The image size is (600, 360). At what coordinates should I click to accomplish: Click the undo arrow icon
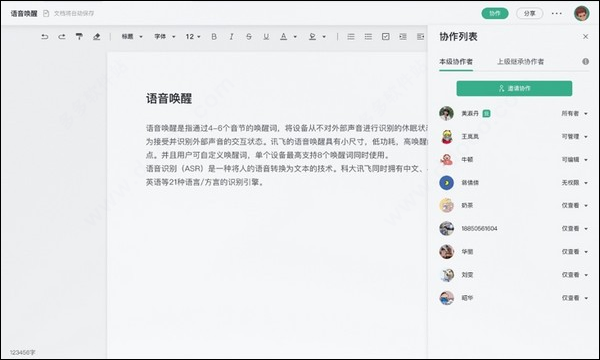point(45,37)
